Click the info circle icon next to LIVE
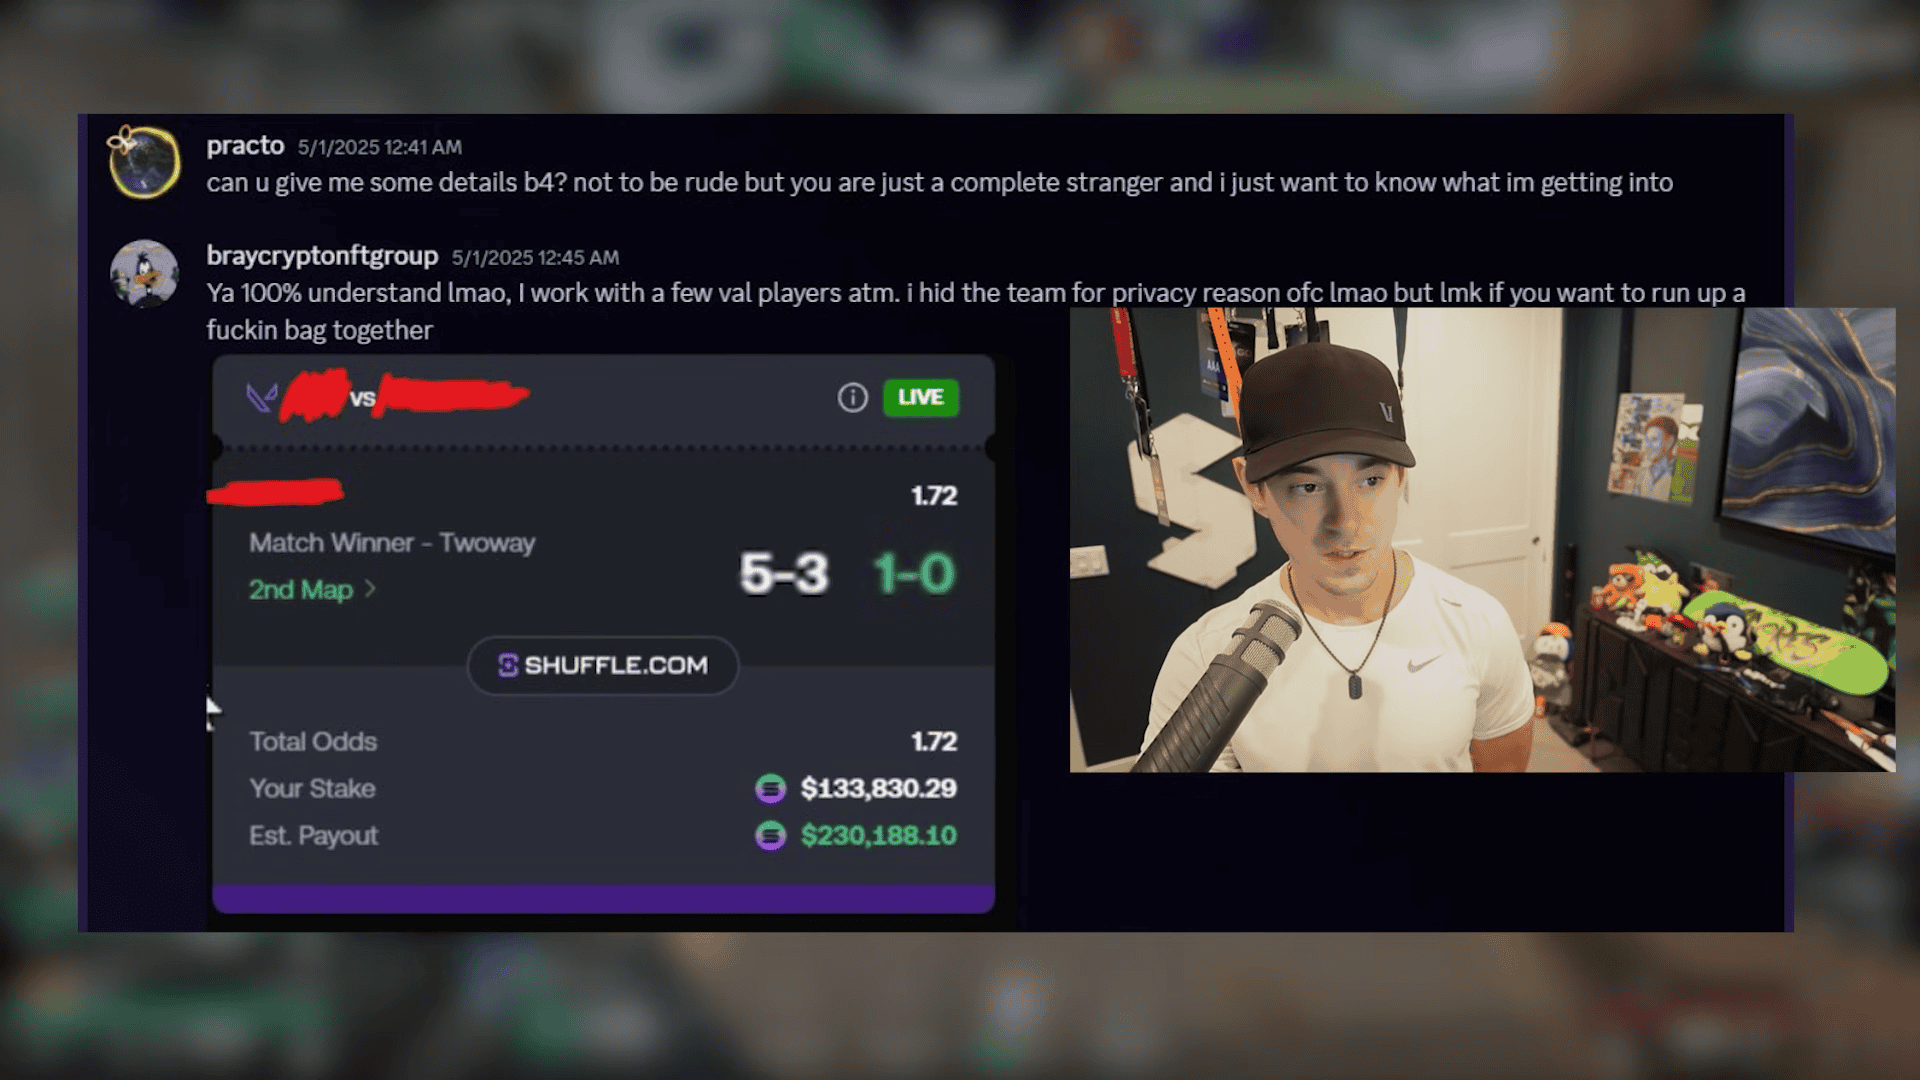Image resolution: width=1920 pixels, height=1080 pixels. [x=852, y=398]
